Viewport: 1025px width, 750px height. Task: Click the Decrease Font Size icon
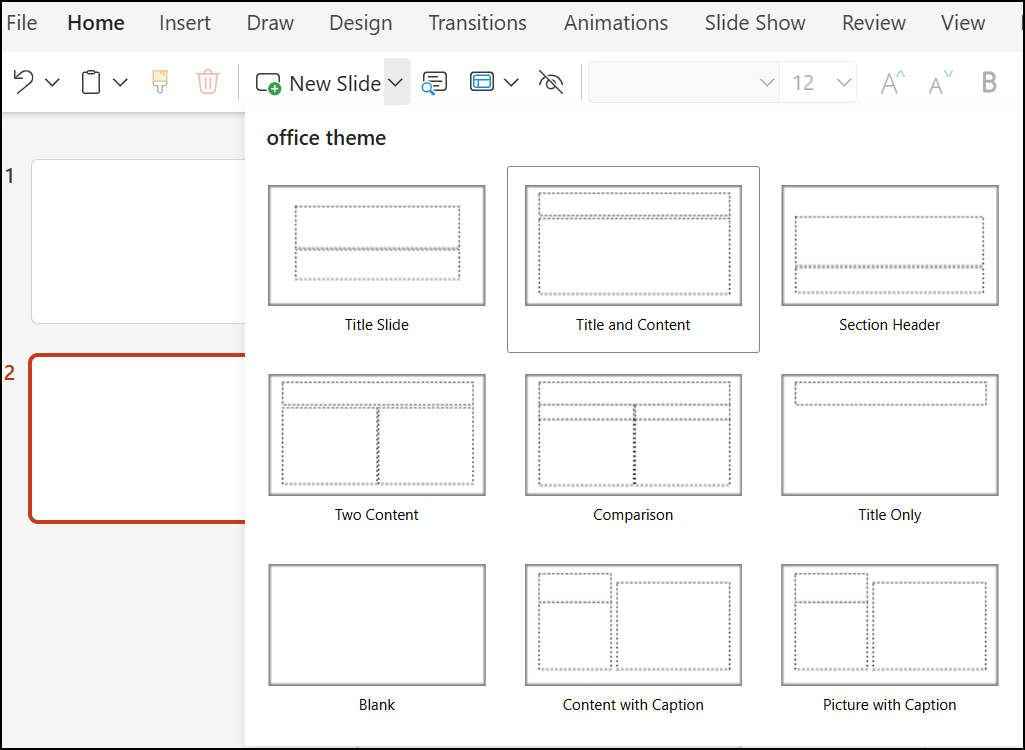[x=938, y=82]
